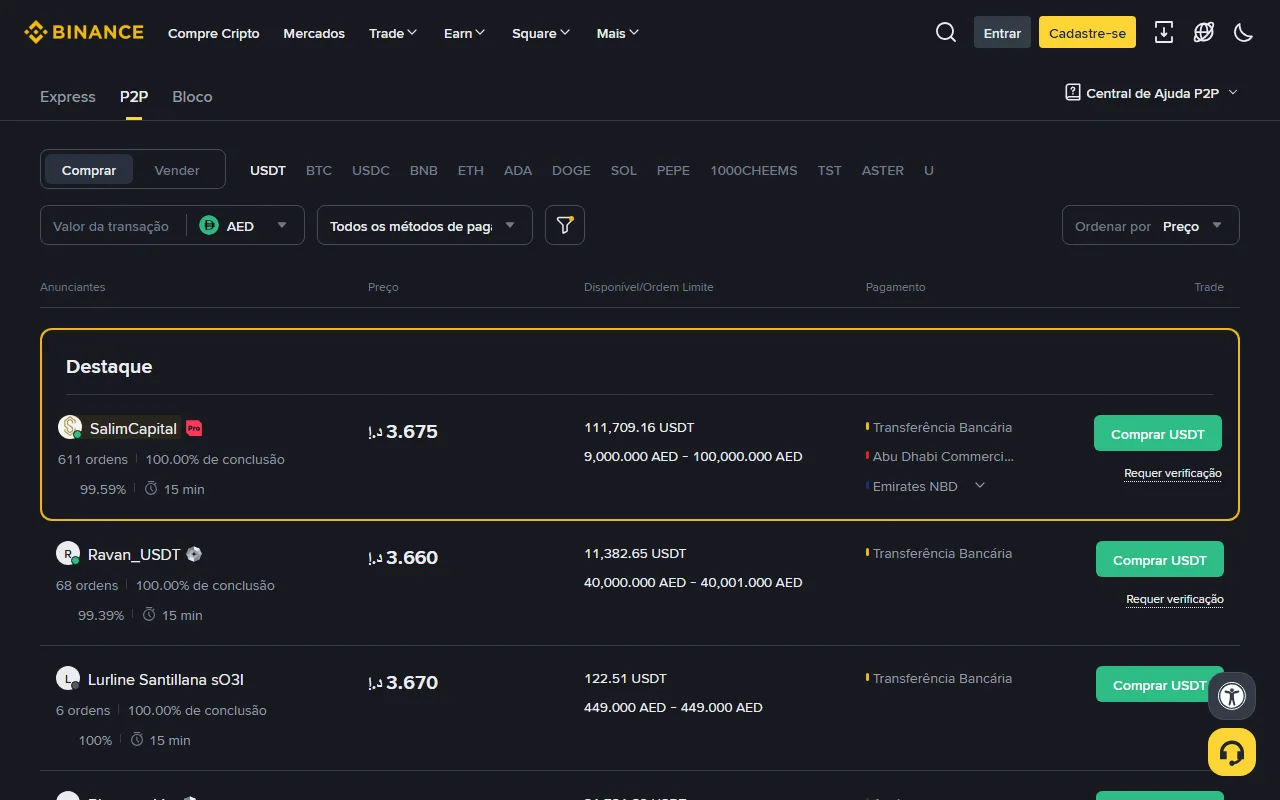Open Mercados menu item
1280x800 pixels.
click(314, 33)
